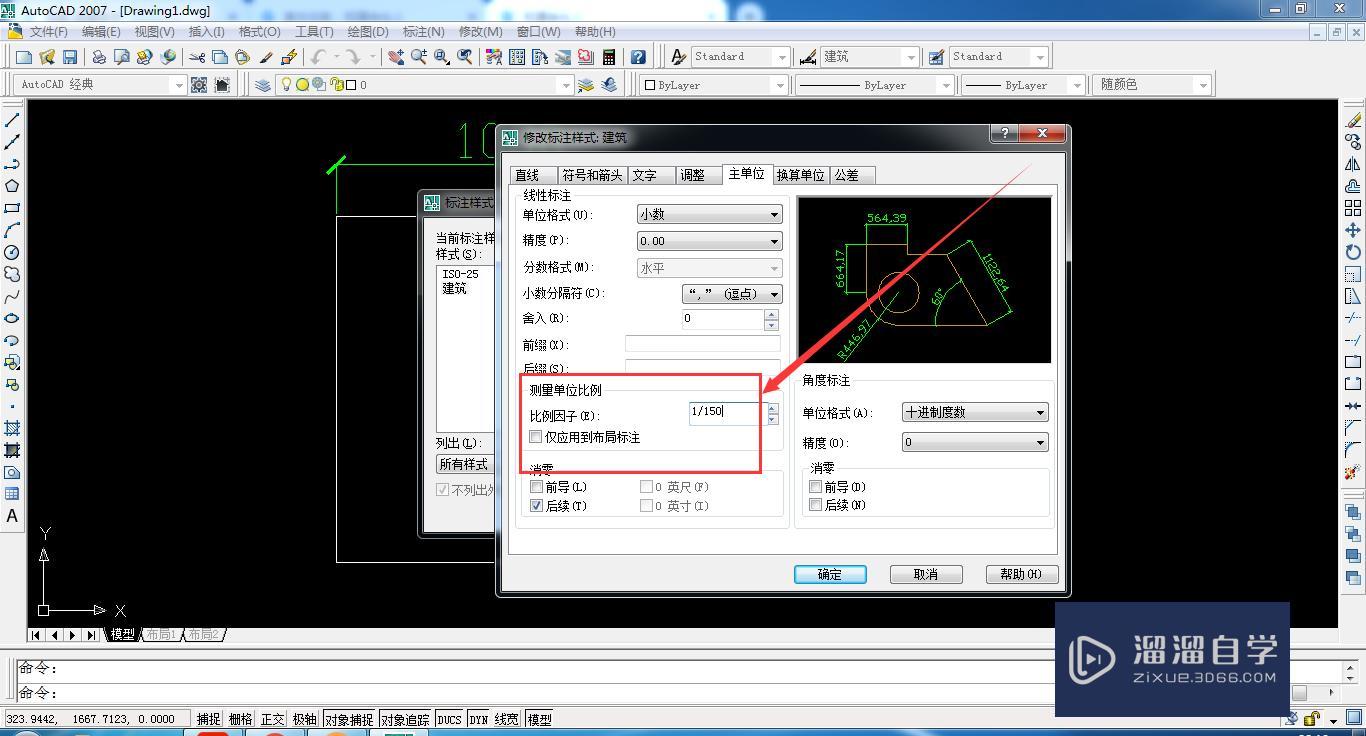Open 单位格式(U) dropdown showing 小数
The image size is (1366, 736).
coord(709,214)
